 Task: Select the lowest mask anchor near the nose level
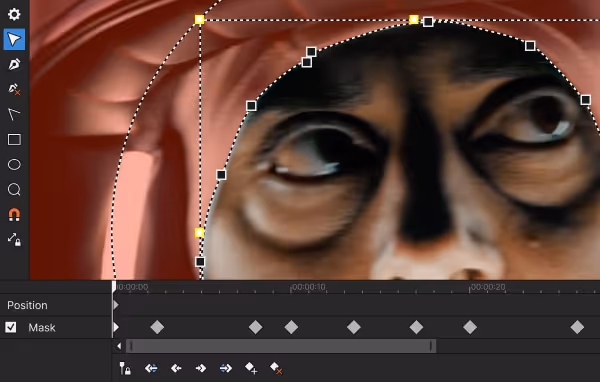click(x=200, y=262)
